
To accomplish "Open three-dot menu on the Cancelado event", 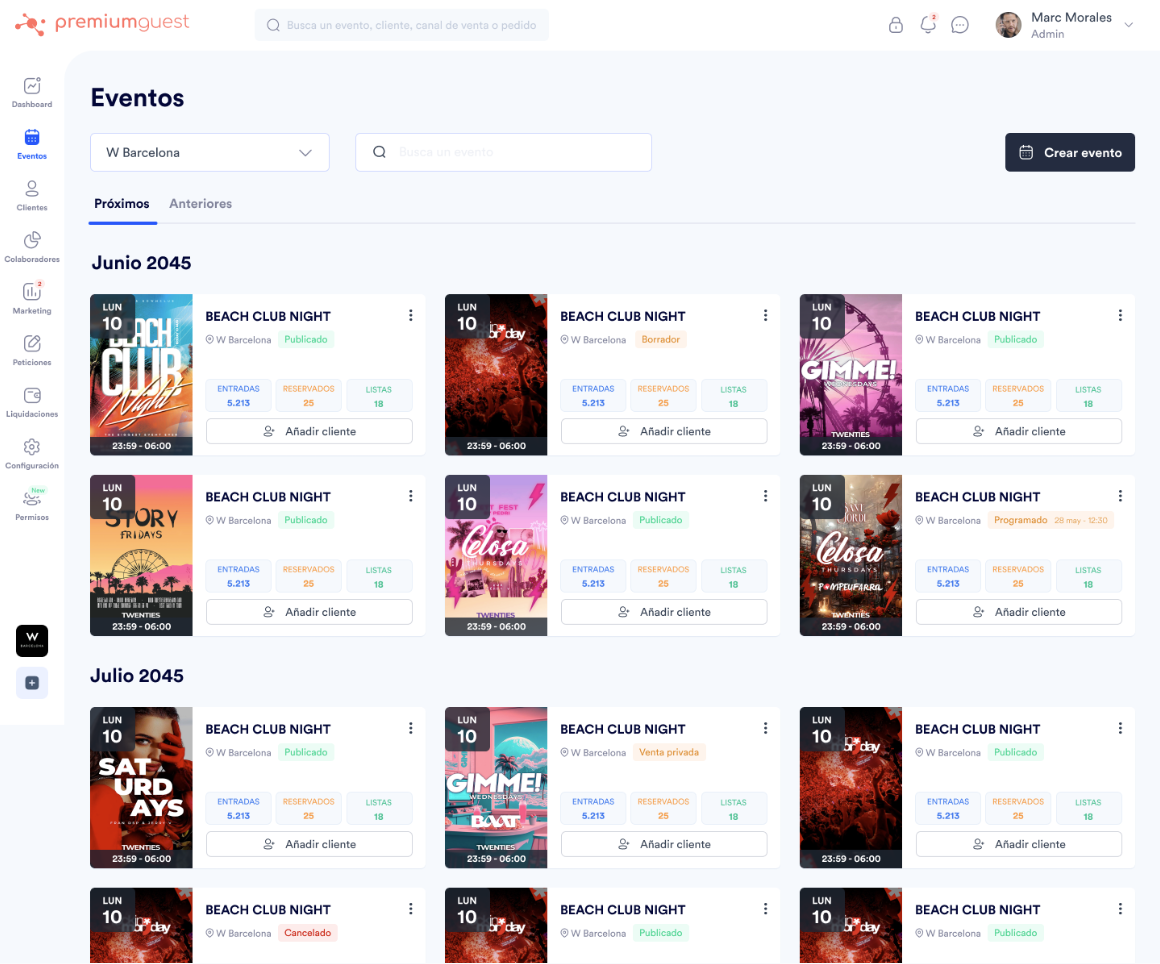I will (x=411, y=909).
